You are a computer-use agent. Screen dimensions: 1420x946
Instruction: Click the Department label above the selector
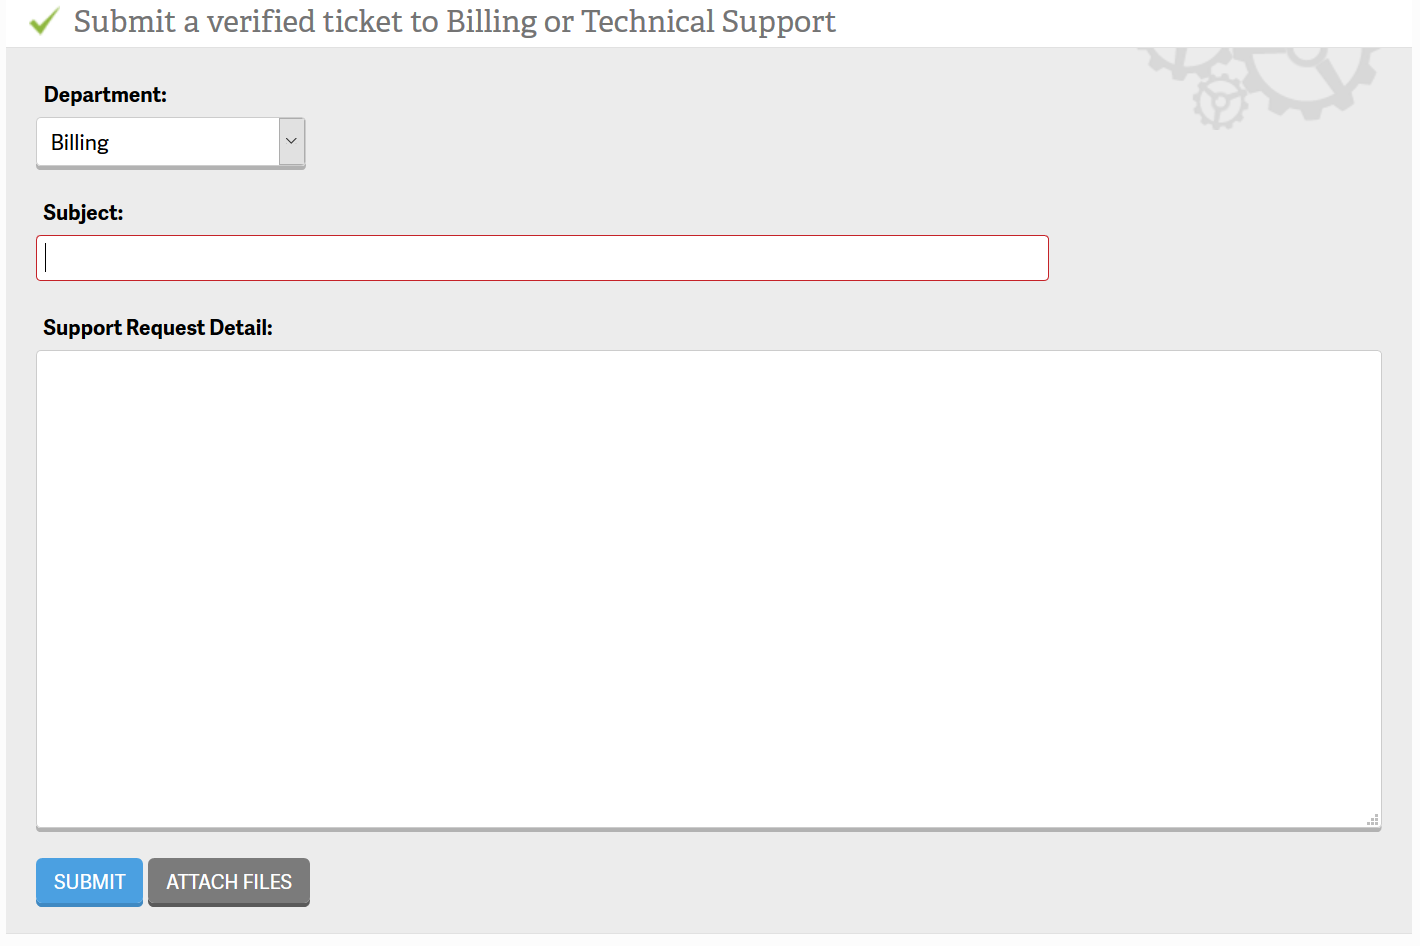tap(104, 94)
